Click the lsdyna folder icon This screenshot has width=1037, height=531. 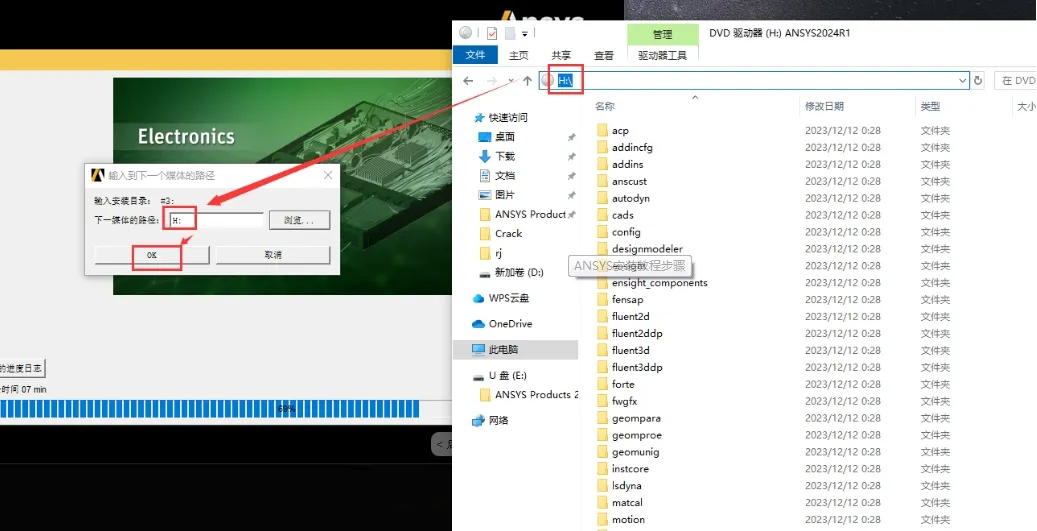(x=602, y=485)
